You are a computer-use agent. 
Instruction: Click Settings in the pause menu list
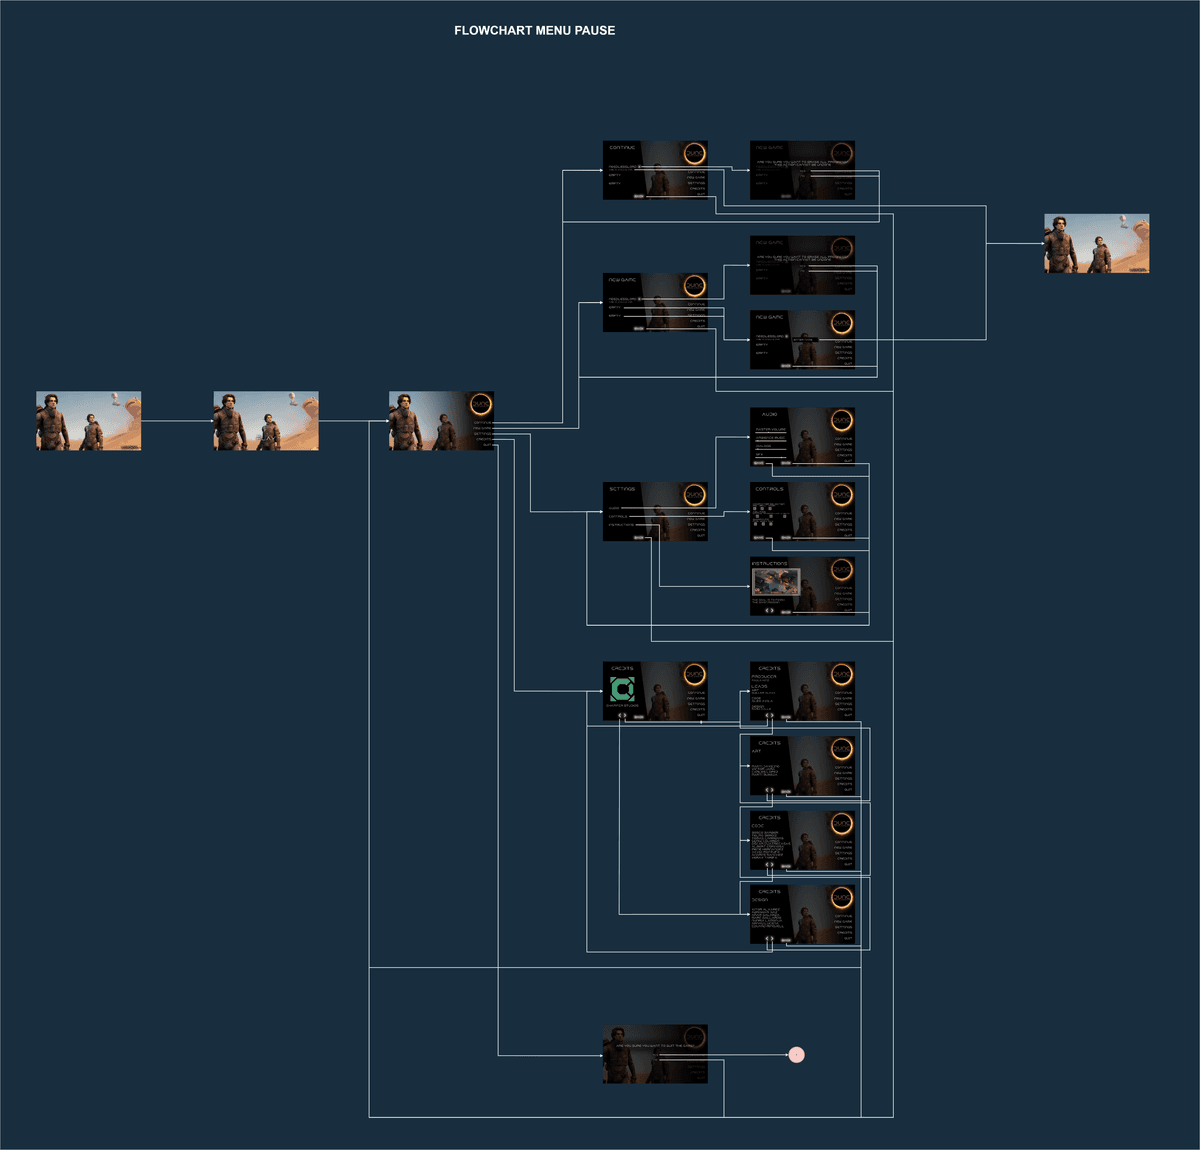(483, 434)
